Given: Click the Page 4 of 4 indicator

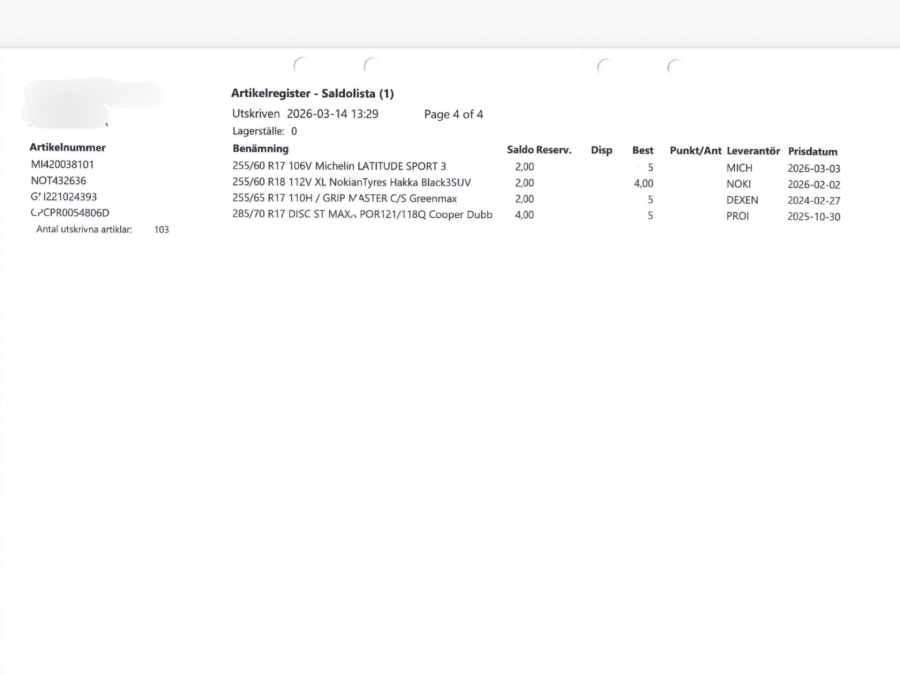Looking at the screenshot, I should [453, 114].
